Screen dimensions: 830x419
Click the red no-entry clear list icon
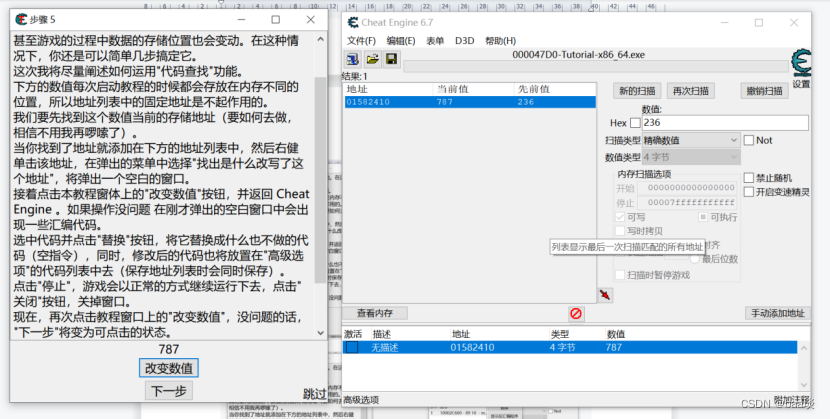[576, 314]
